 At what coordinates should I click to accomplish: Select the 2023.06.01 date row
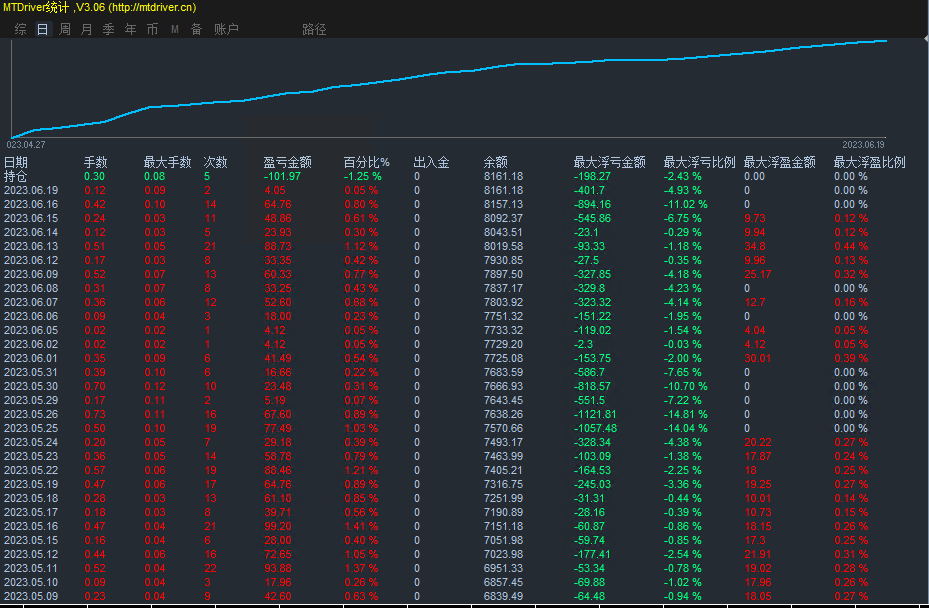pyautogui.click(x=31, y=359)
